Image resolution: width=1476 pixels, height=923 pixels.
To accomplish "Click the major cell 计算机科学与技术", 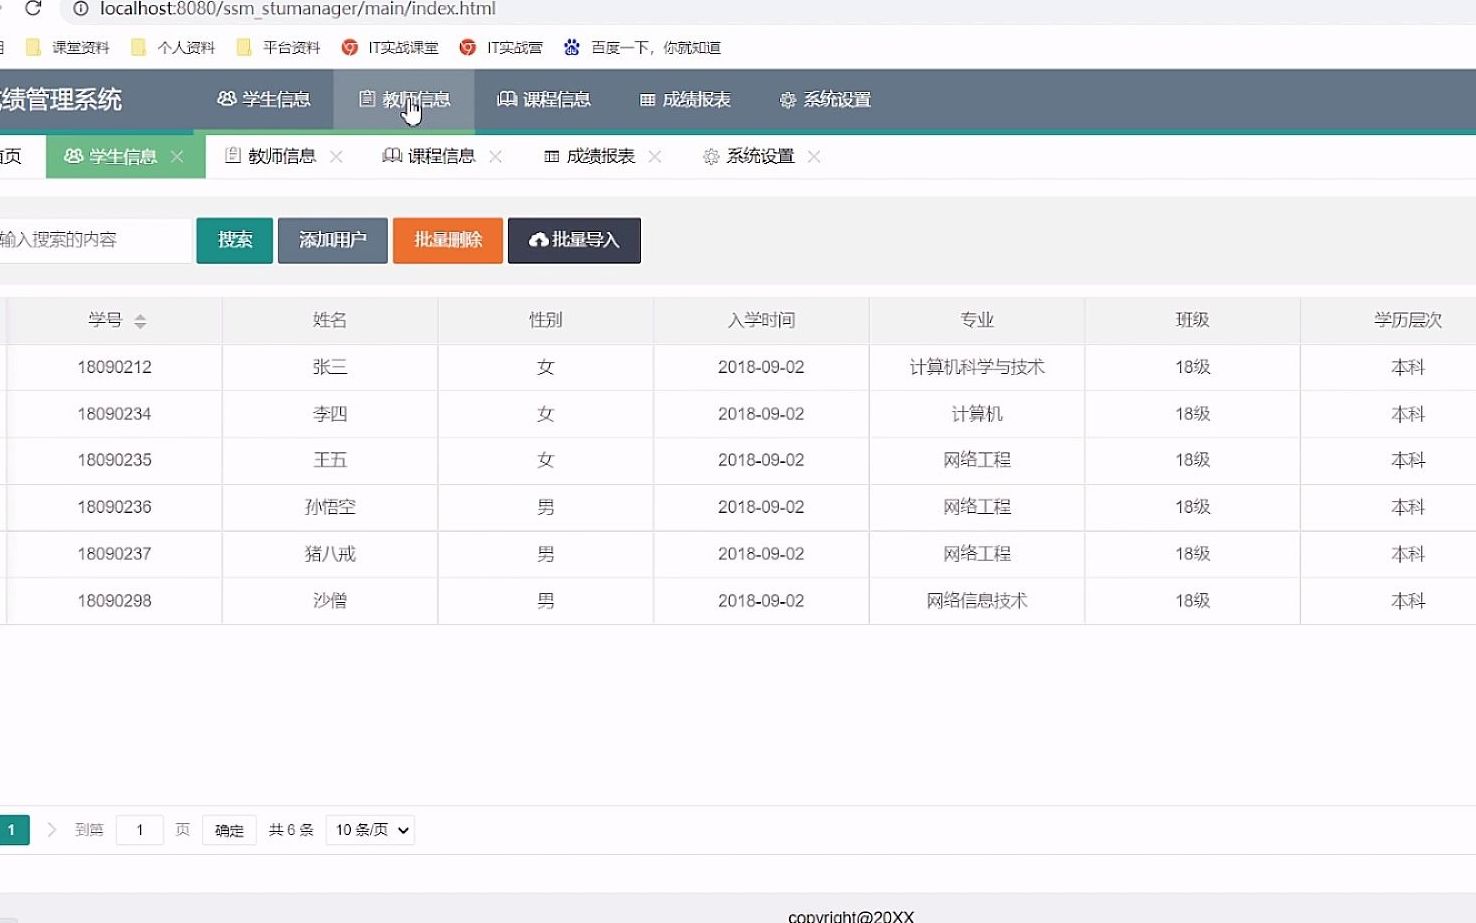I will tap(977, 367).
